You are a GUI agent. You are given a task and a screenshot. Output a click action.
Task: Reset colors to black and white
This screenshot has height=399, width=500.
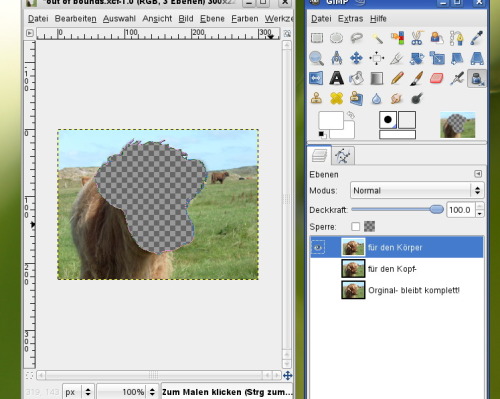322,135
